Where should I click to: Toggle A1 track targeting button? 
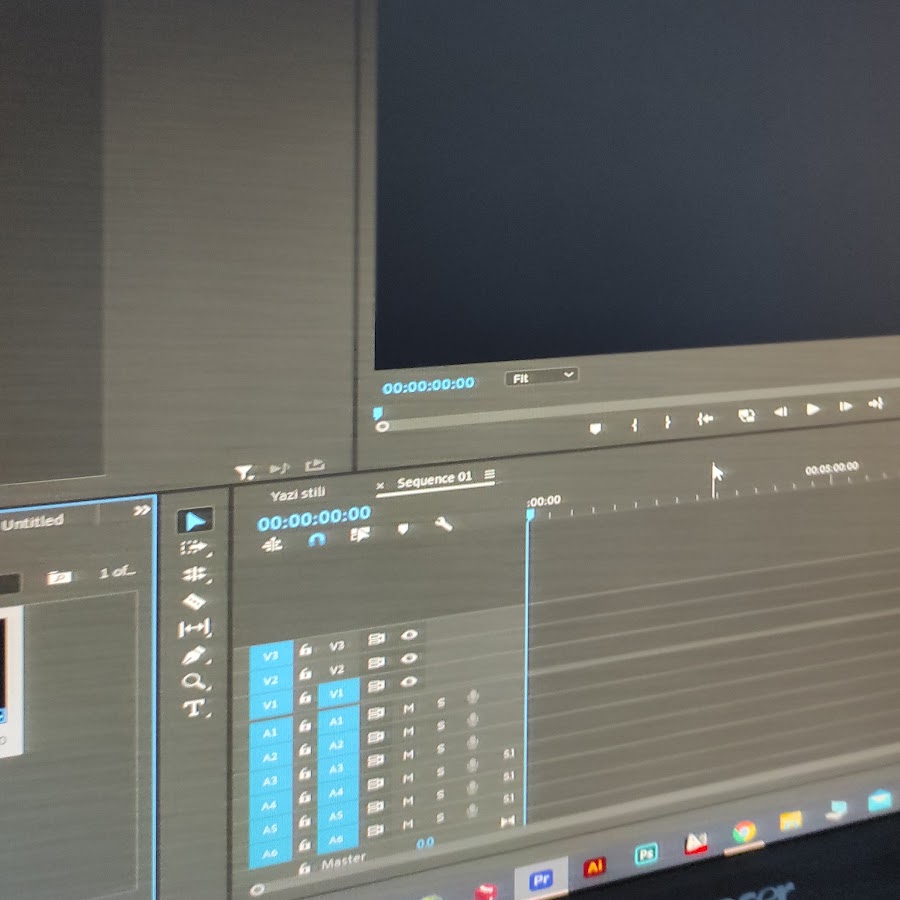point(337,720)
